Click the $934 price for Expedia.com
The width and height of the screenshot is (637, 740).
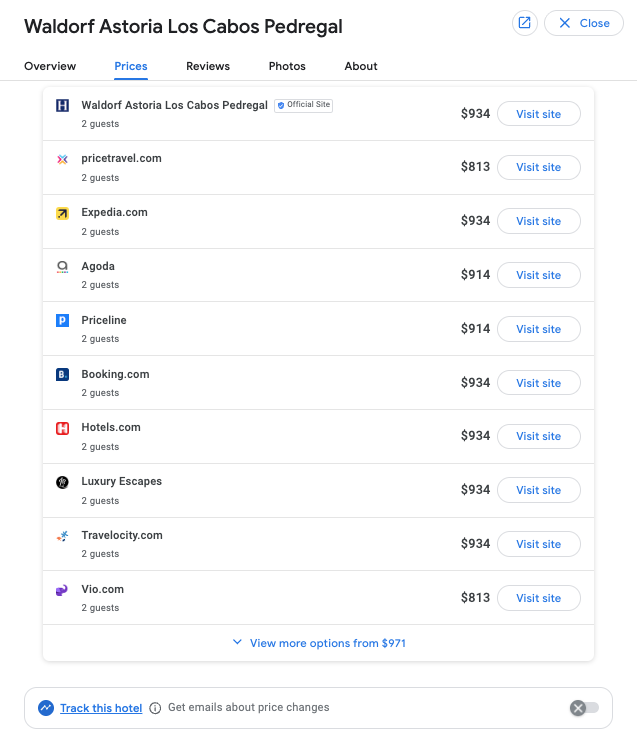(x=475, y=220)
